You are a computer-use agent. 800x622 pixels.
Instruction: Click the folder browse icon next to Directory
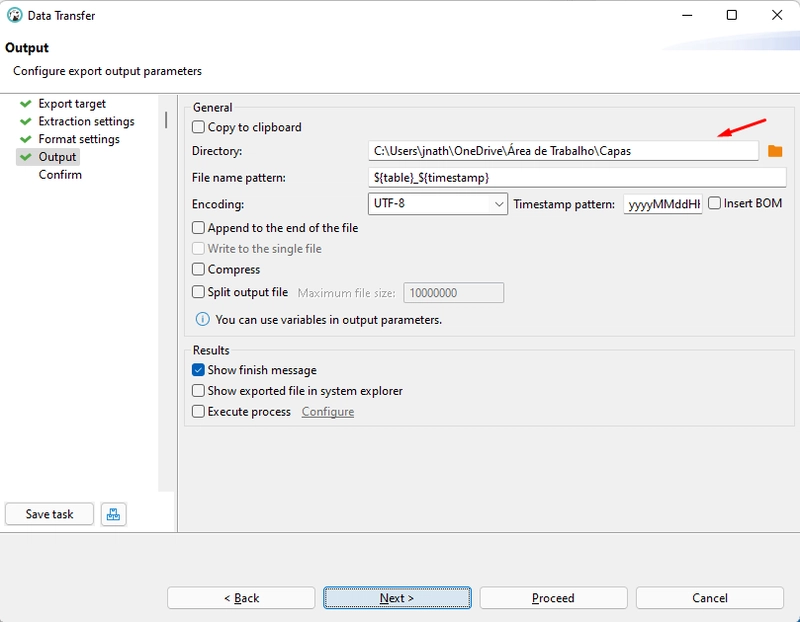[x=775, y=151]
